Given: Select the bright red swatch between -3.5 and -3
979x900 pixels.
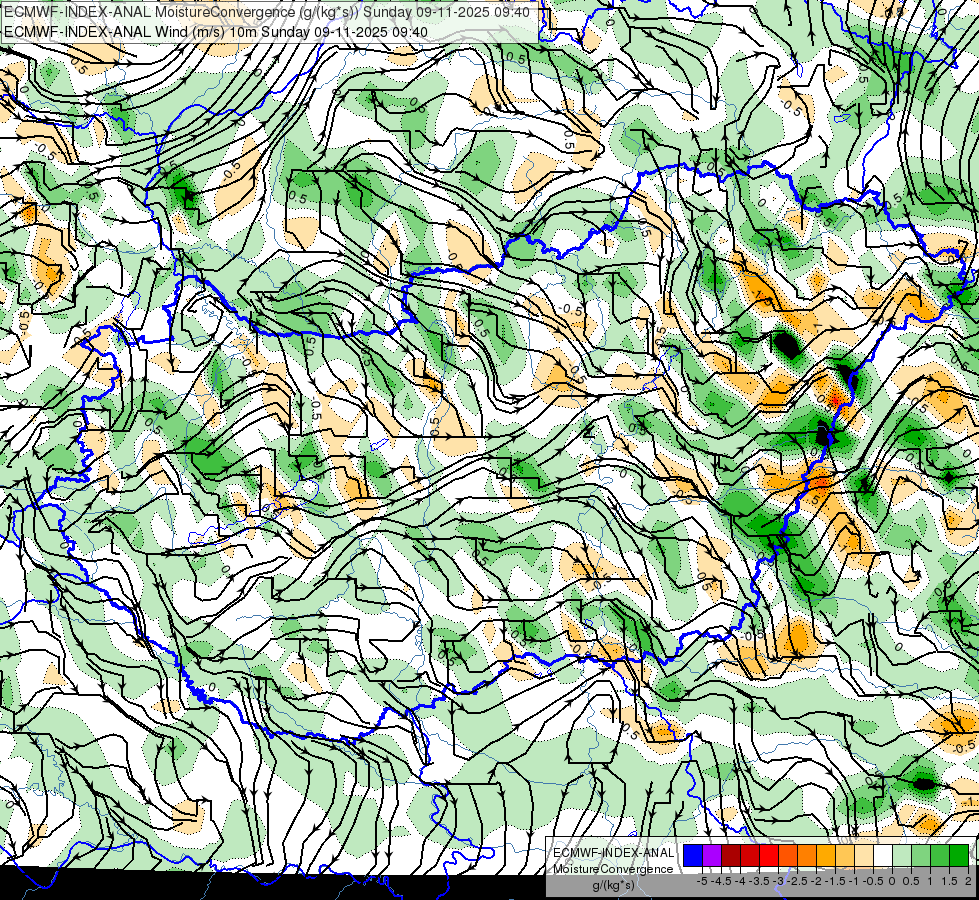Looking at the screenshot, I should coord(769,855).
